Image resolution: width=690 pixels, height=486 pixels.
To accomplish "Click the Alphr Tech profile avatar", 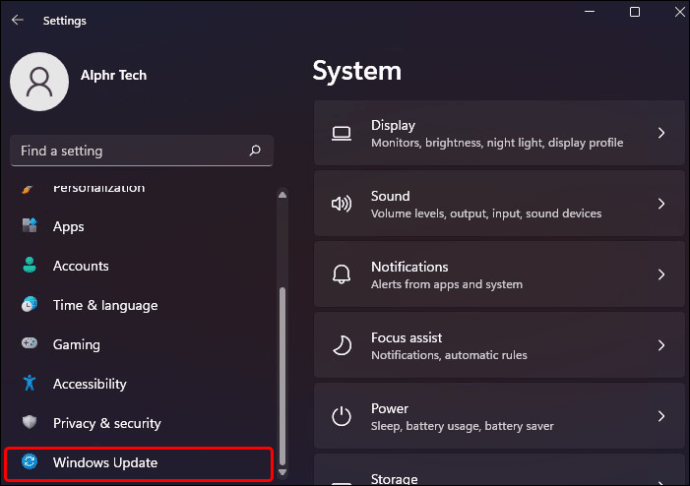I will coord(39,81).
